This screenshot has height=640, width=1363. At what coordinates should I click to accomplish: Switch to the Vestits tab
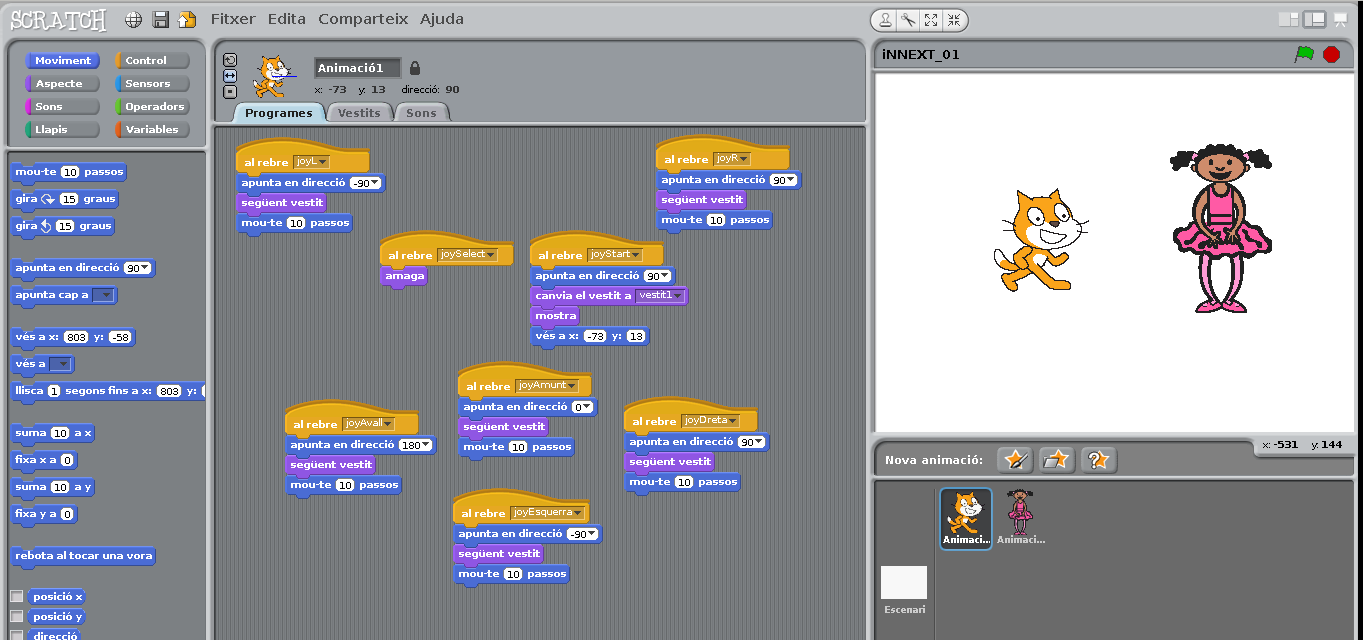[359, 113]
